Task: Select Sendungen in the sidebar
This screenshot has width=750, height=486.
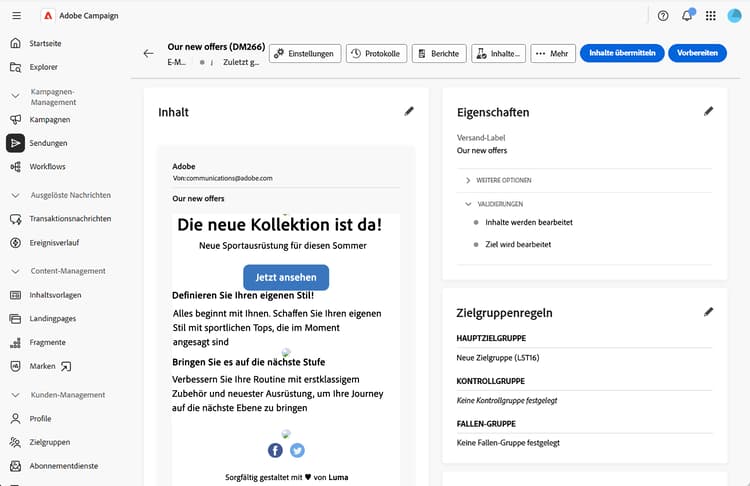Action: click(x=48, y=143)
